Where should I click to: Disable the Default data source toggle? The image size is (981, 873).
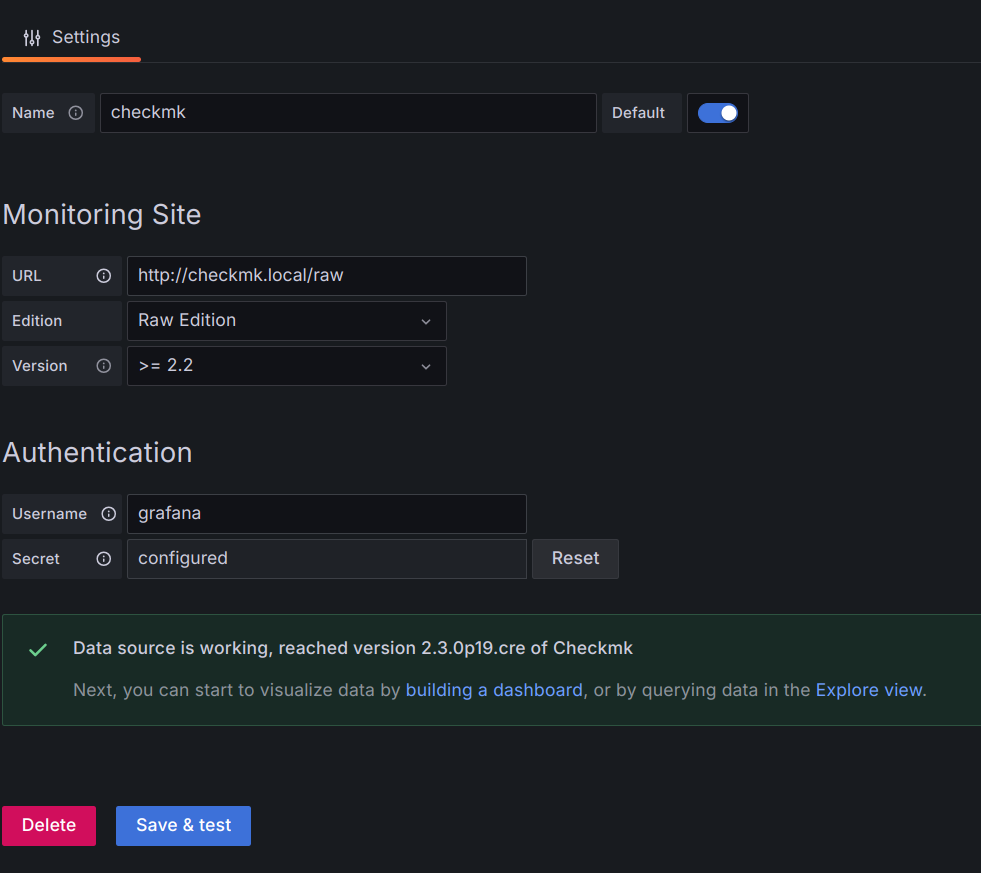click(717, 113)
